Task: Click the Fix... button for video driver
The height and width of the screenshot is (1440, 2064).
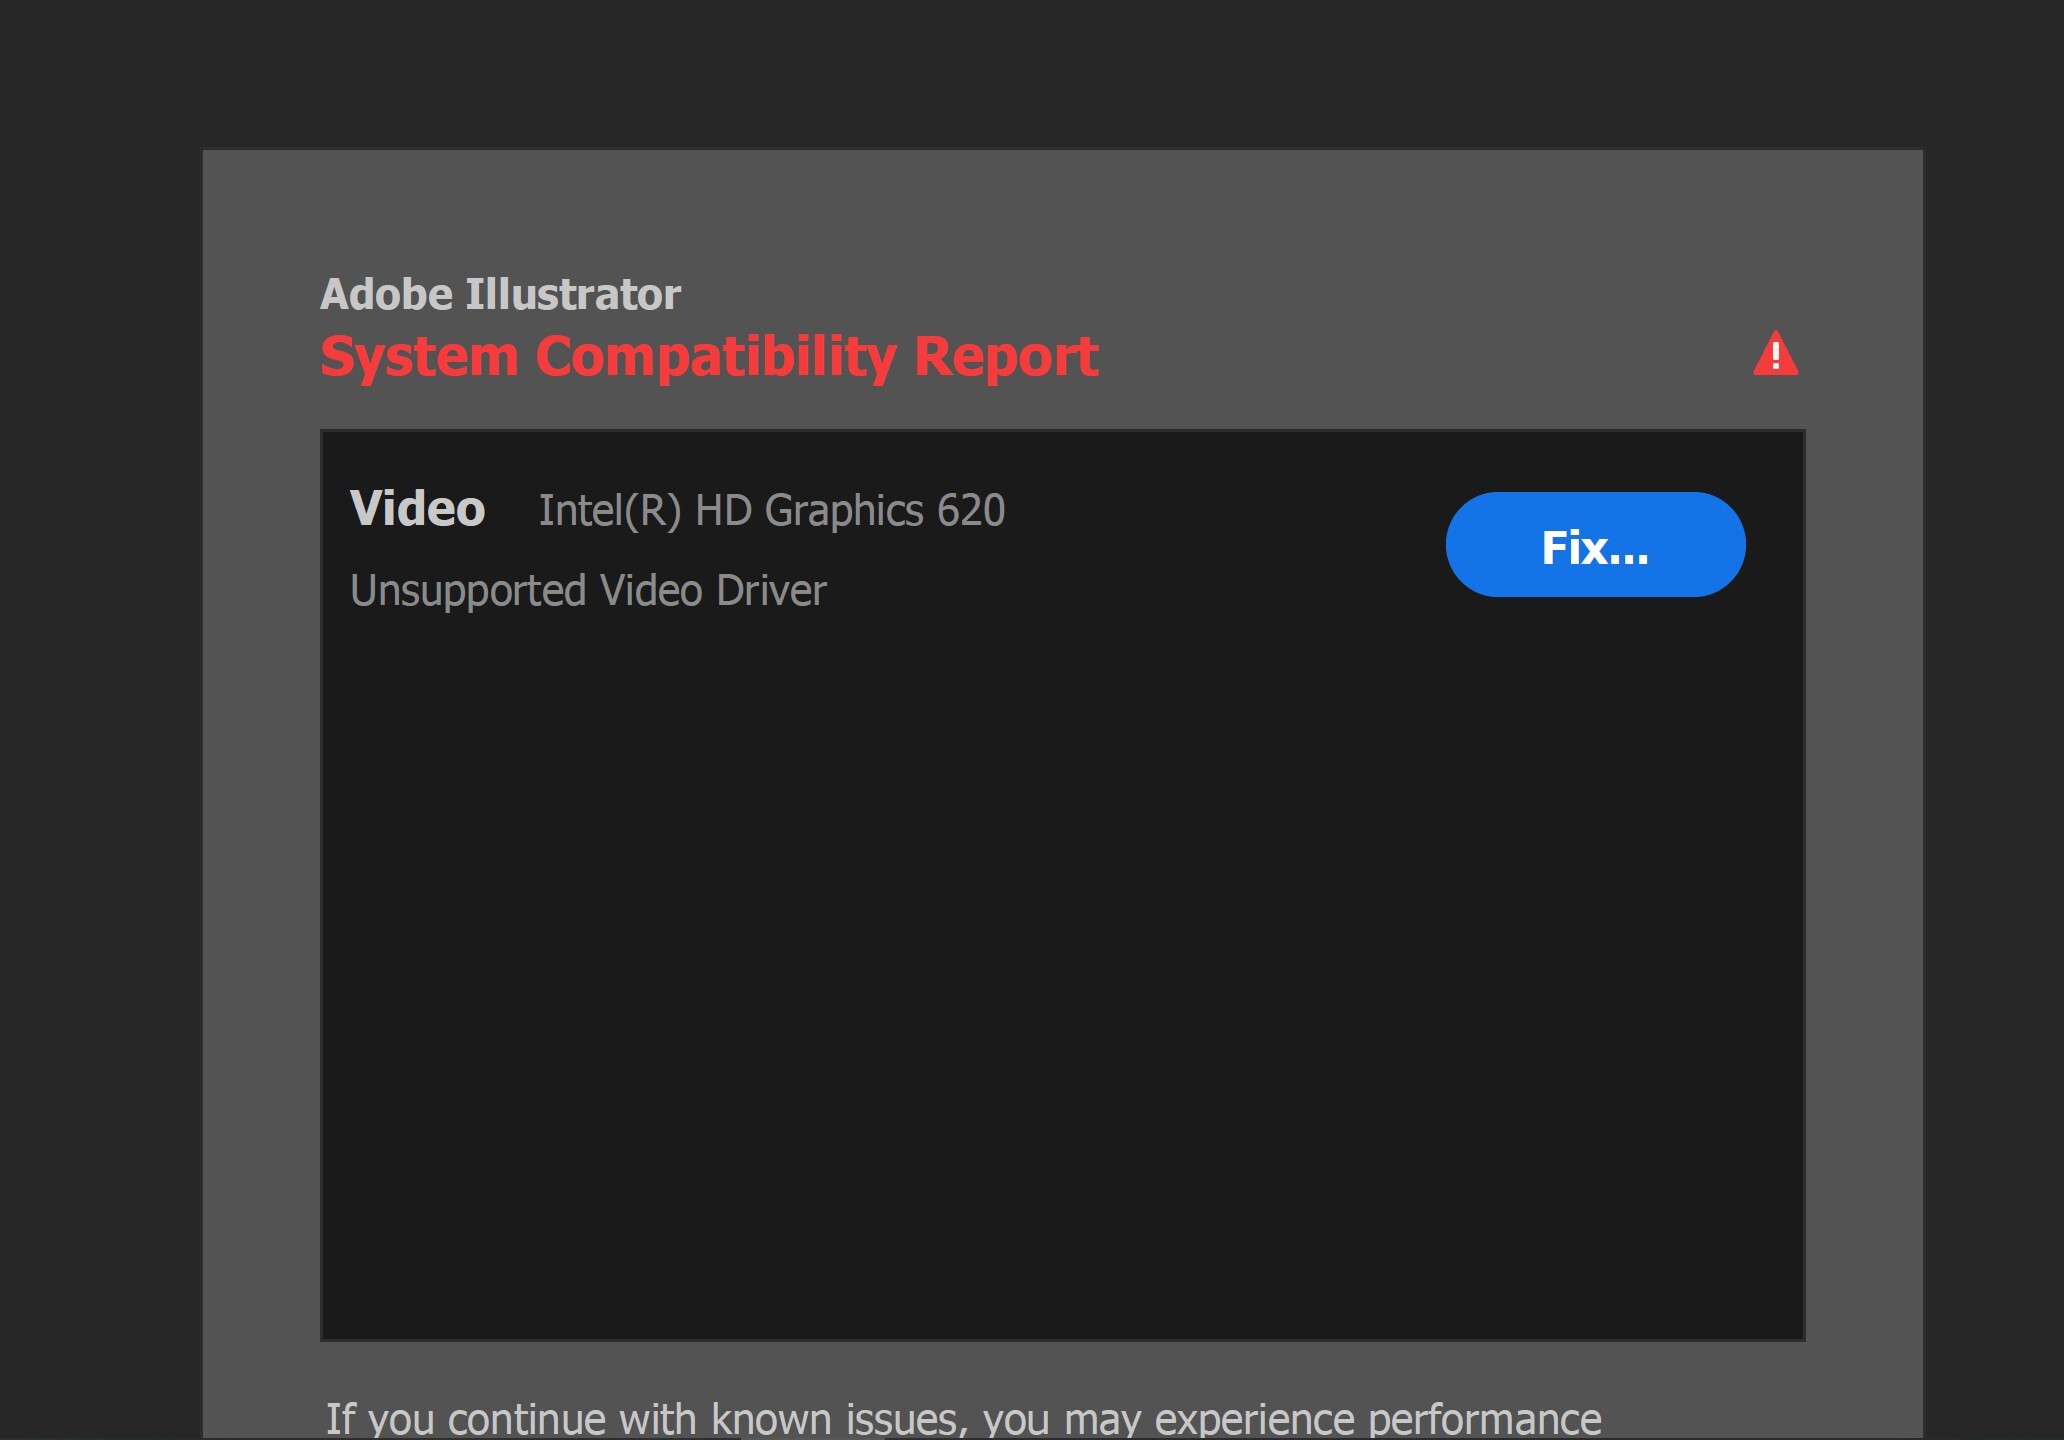Action: coord(1595,545)
